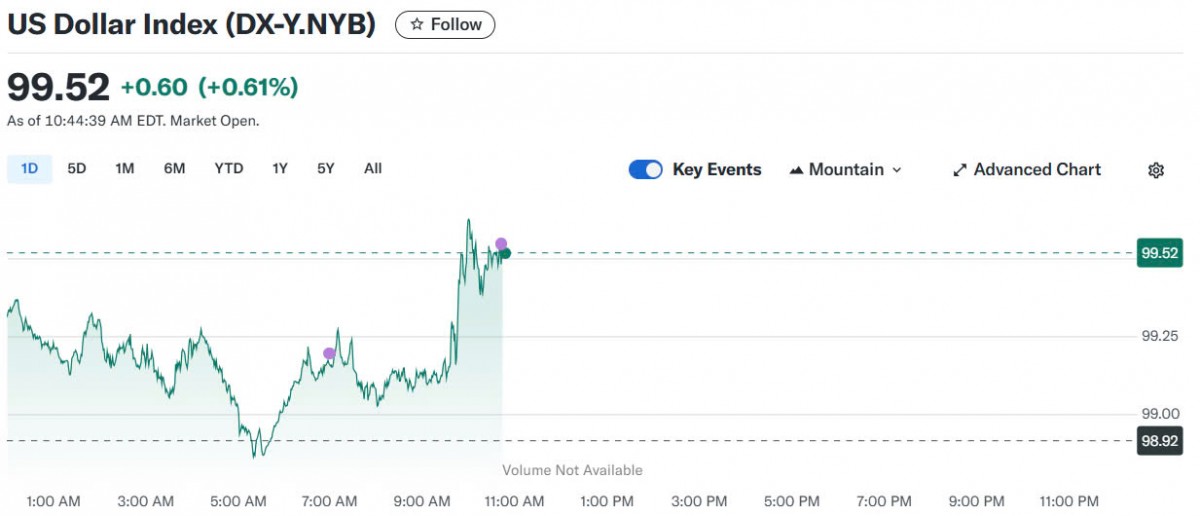Select the All time range

[x=373, y=169]
